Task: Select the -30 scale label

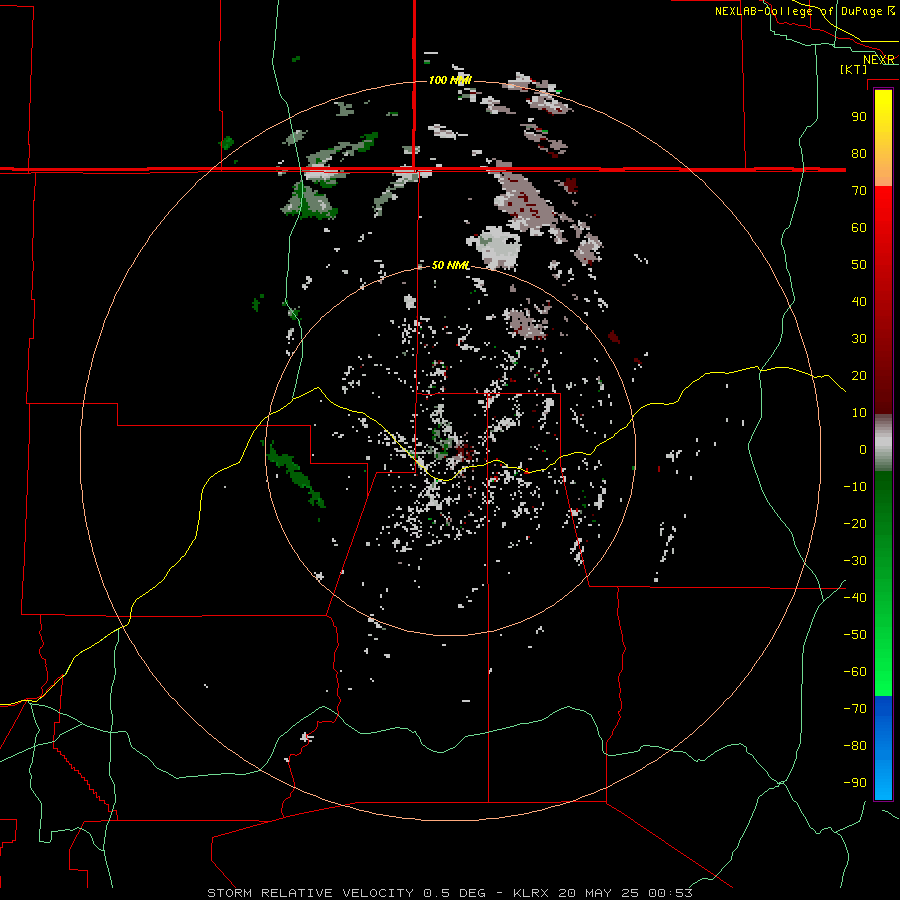Action: click(855, 561)
